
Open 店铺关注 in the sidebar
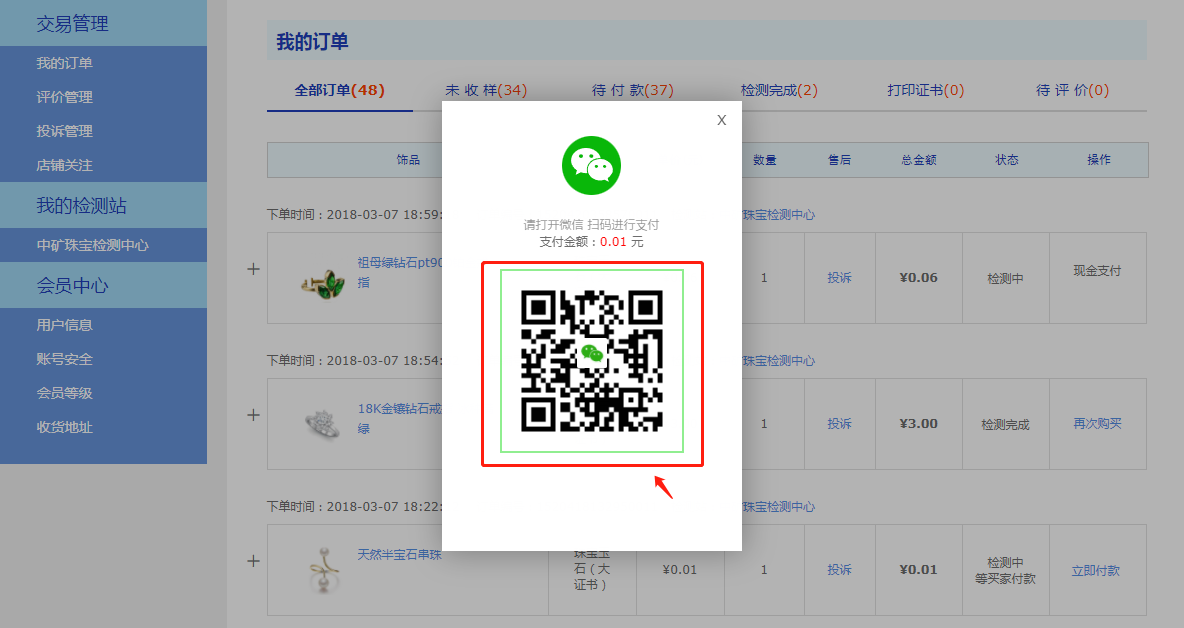[64, 165]
